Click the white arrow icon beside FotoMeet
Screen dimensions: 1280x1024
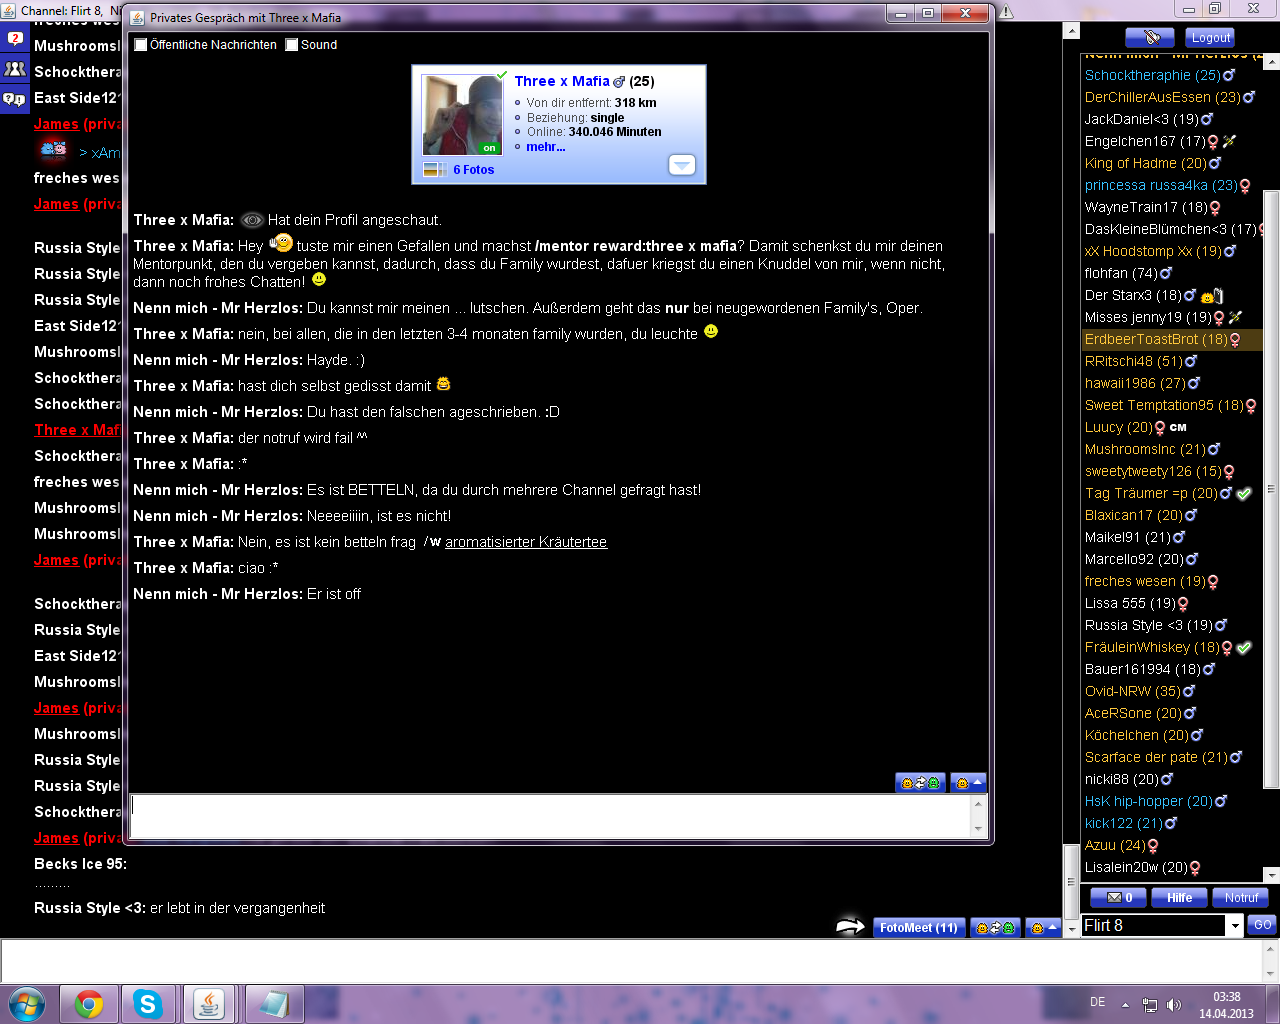850,927
